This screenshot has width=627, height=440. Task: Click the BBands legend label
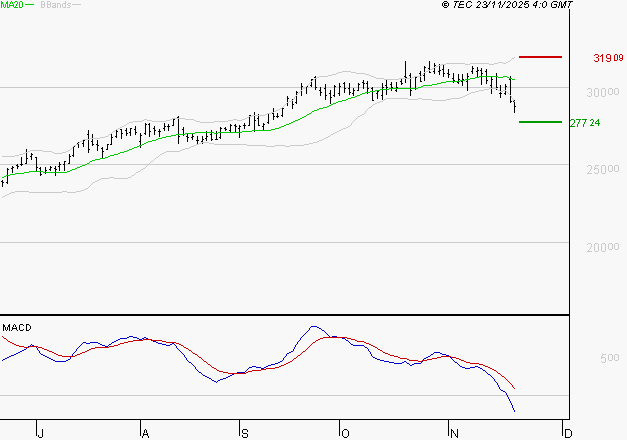[56, 5]
